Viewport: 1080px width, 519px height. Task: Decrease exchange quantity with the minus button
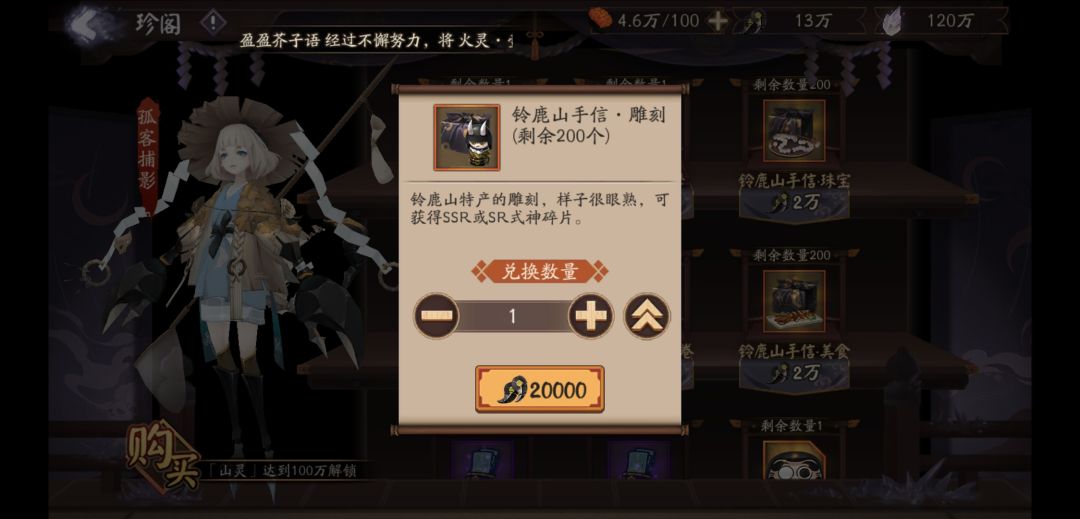coord(437,316)
